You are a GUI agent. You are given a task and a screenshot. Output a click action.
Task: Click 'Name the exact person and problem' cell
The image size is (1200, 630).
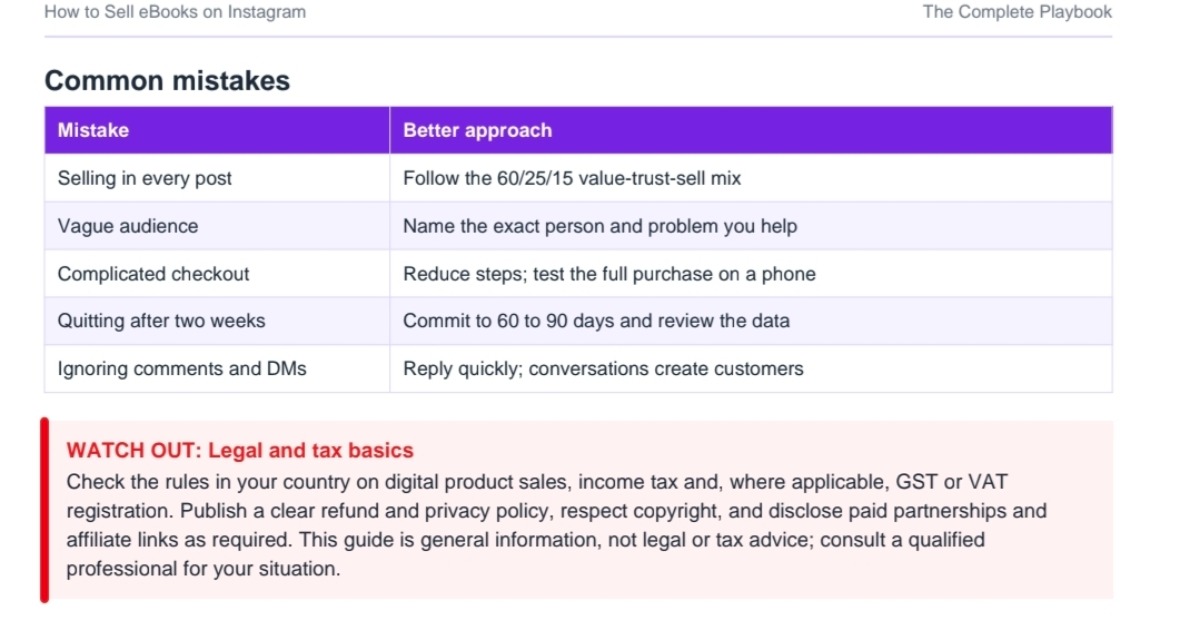(751, 226)
